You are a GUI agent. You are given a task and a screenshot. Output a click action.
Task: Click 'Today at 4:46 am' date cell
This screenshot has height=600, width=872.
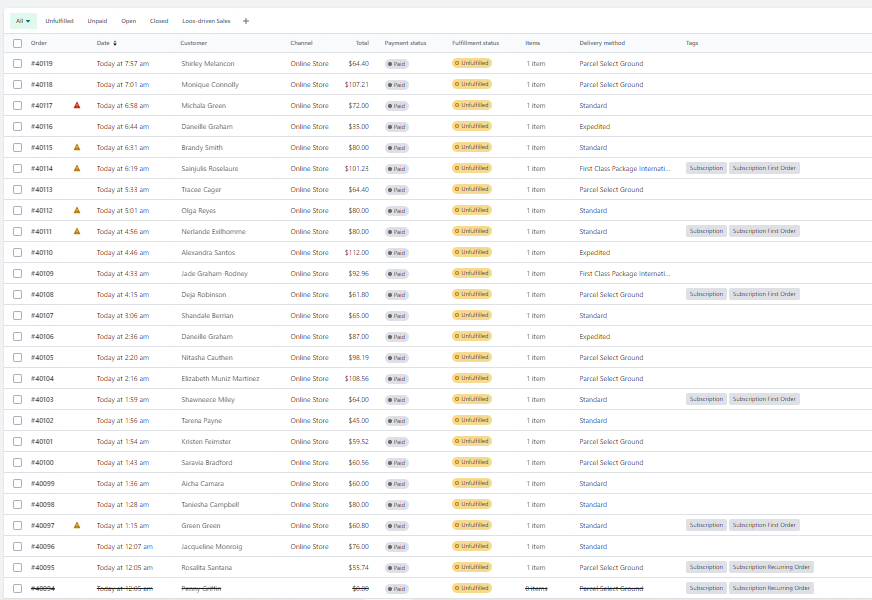(123, 252)
